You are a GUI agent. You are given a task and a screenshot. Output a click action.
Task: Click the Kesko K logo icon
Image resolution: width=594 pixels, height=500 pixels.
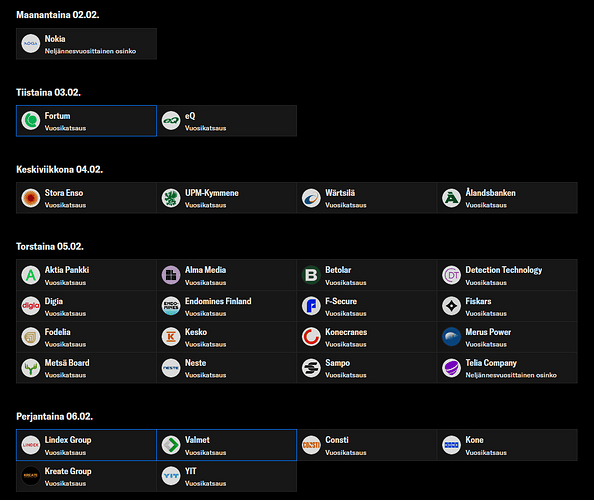point(171,337)
